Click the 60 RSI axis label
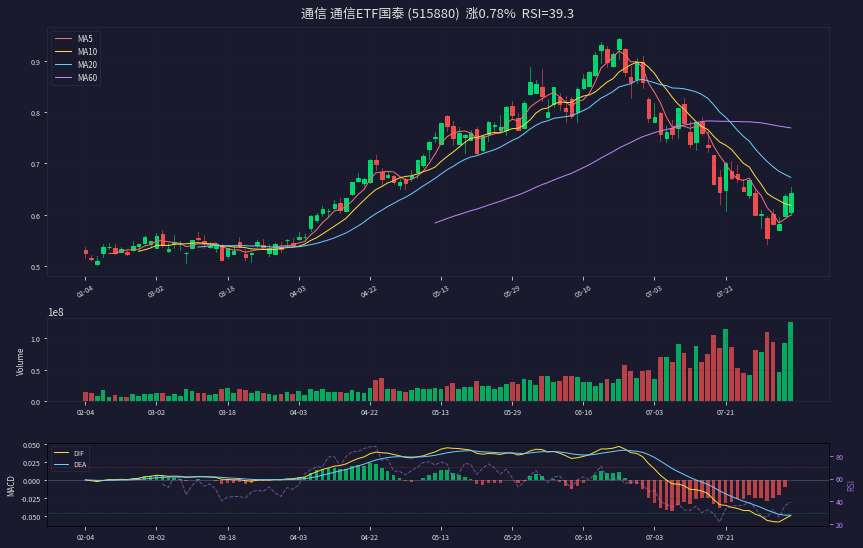863x548 pixels. (x=839, y=480)
